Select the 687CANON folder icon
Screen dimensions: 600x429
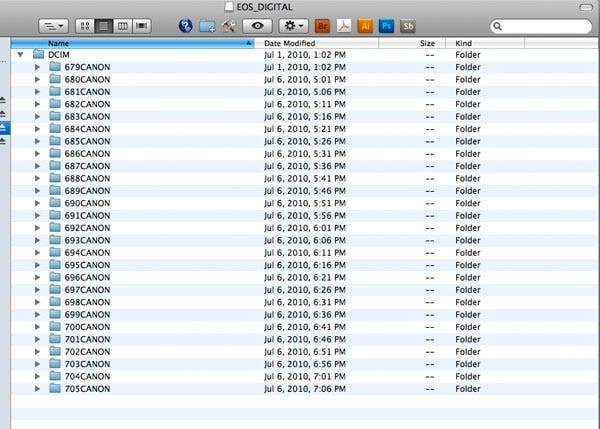pyautogui.click(x=55, y=166)
